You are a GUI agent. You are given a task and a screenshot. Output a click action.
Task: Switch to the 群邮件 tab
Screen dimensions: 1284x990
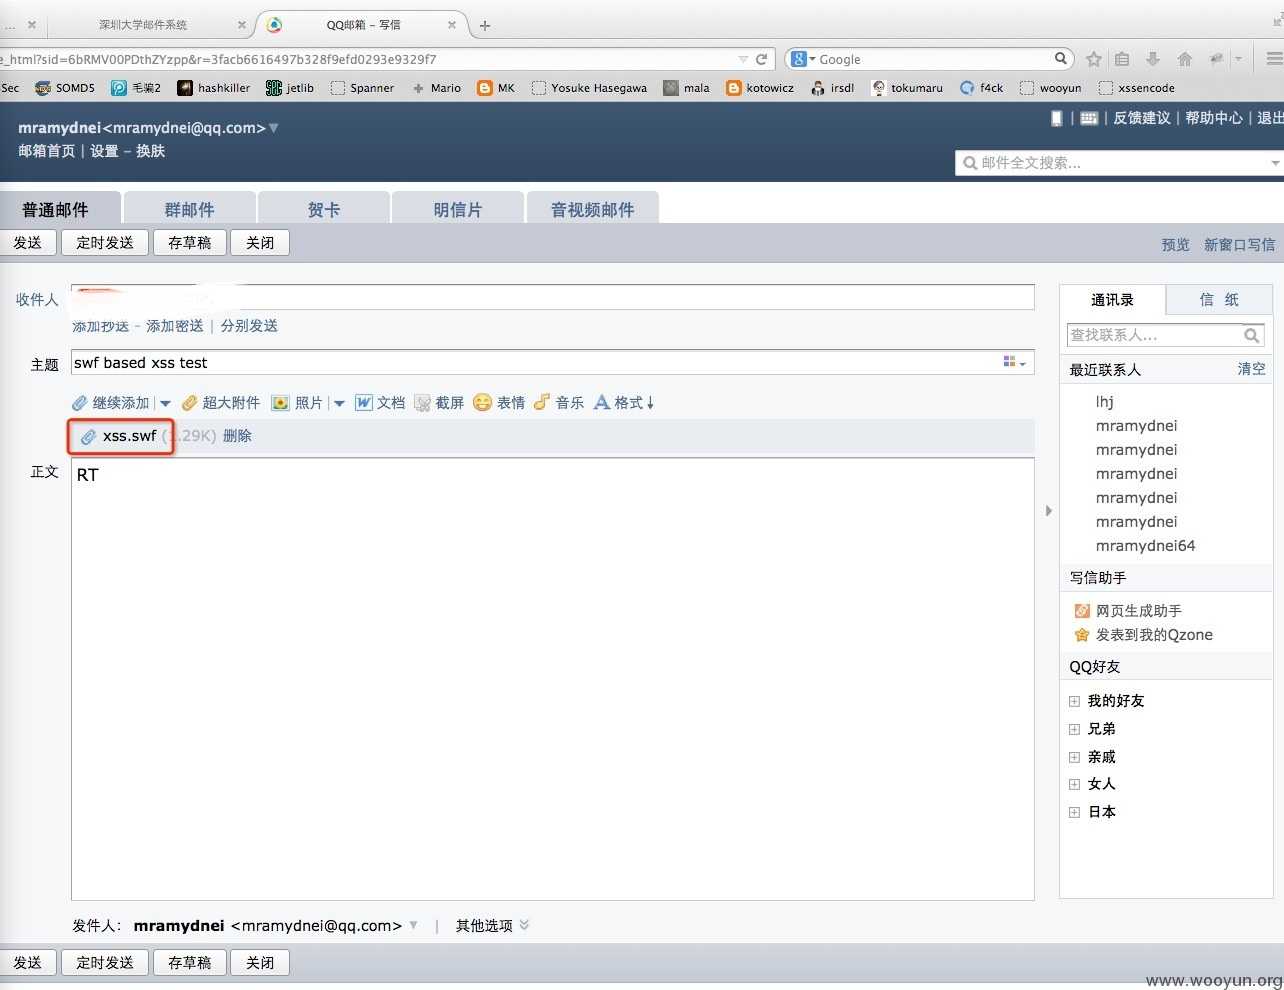(x=190, y=208)
